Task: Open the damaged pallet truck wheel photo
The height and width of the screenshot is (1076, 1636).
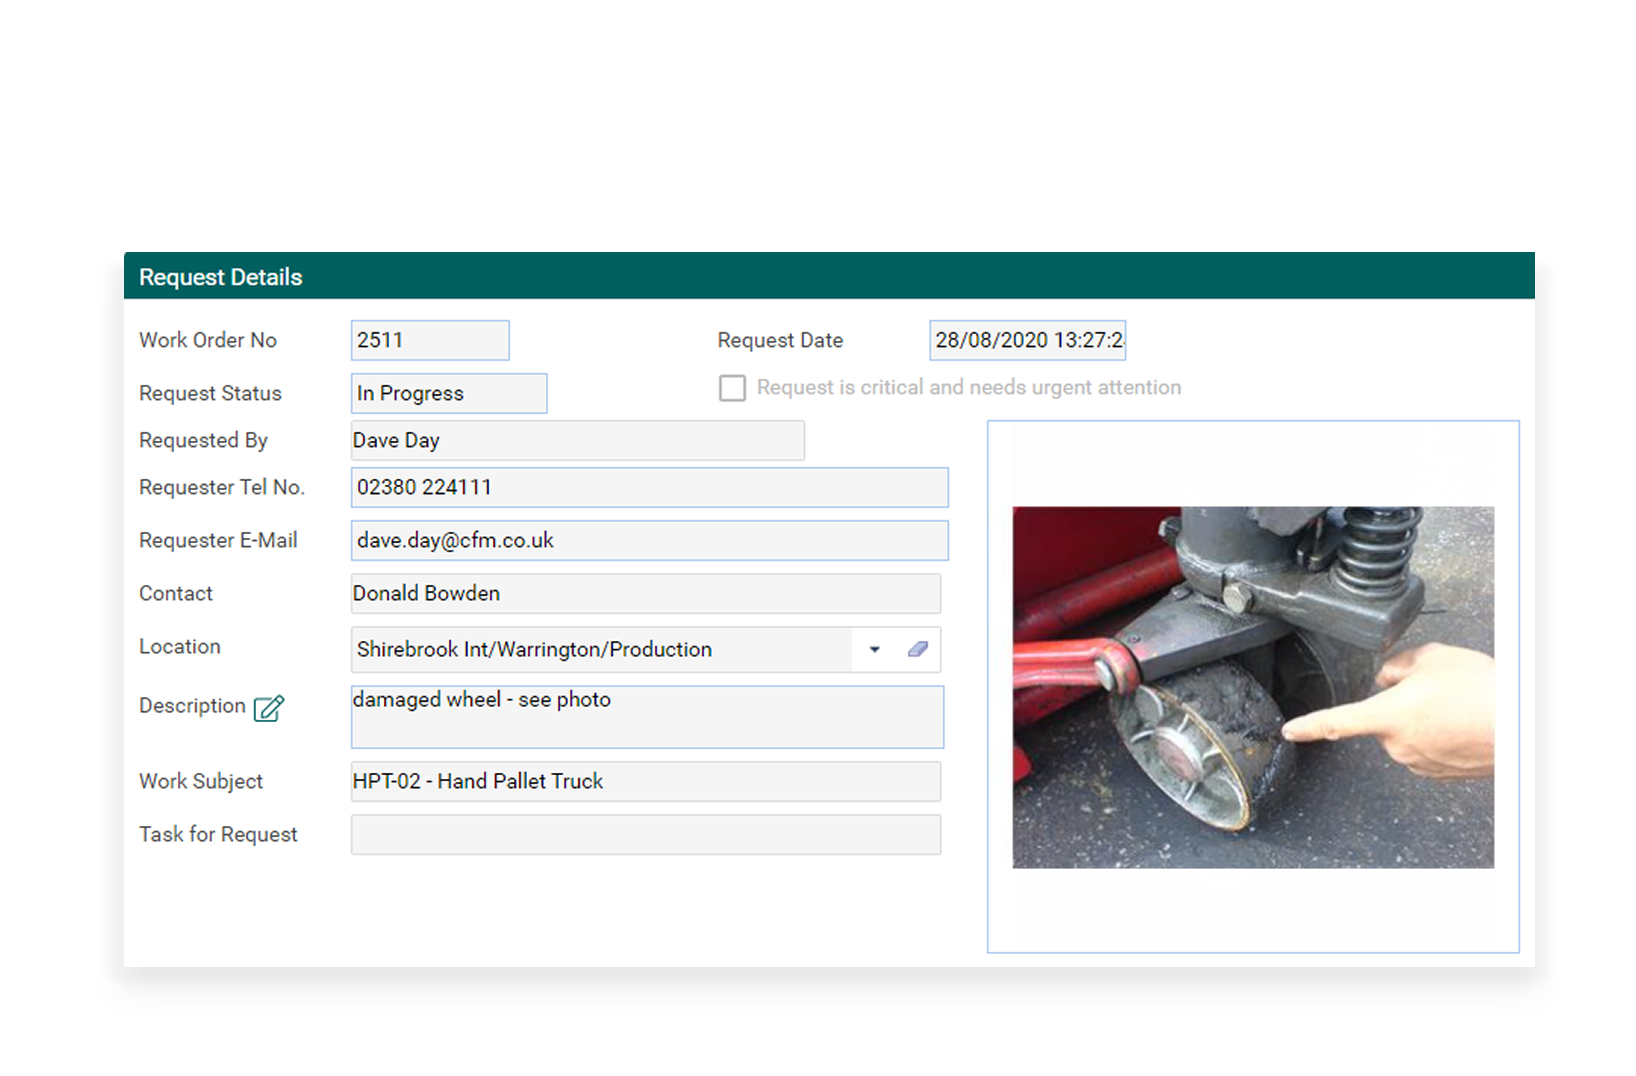Action: click(x=1252, y=686)
